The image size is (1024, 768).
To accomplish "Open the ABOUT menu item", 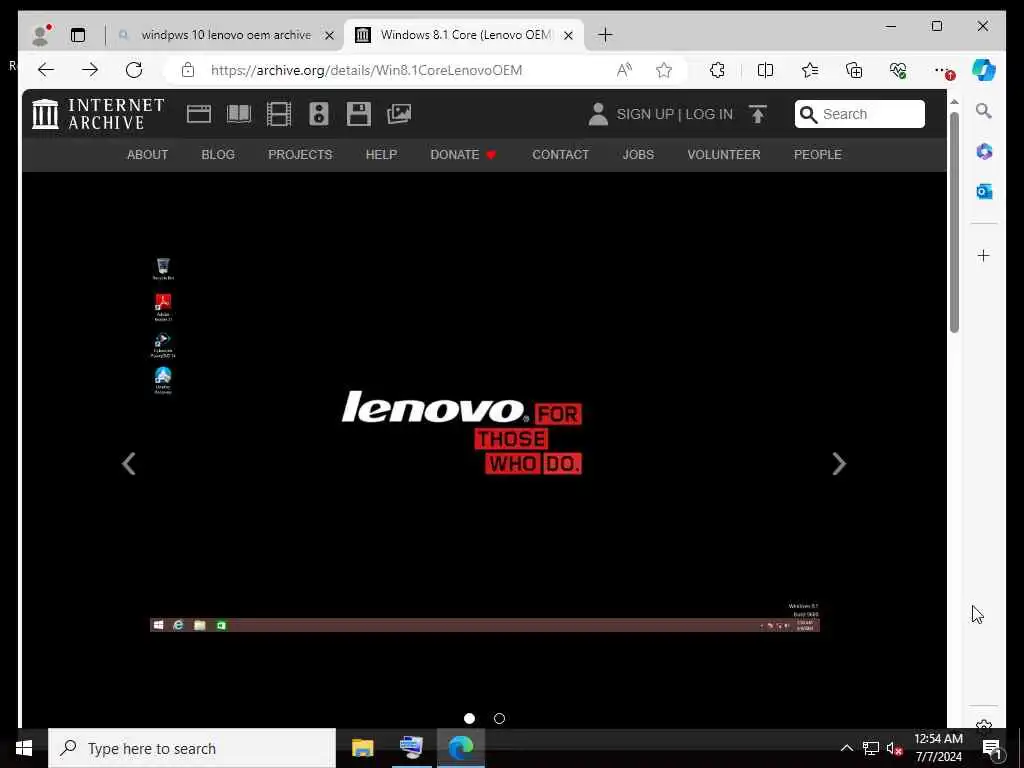I will 148,155.
